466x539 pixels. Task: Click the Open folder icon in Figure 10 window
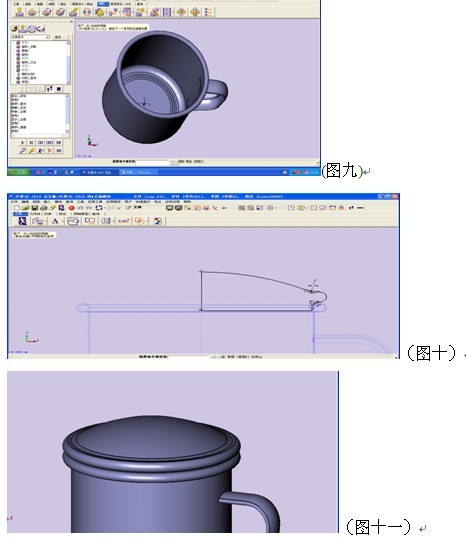coord(25,208)
